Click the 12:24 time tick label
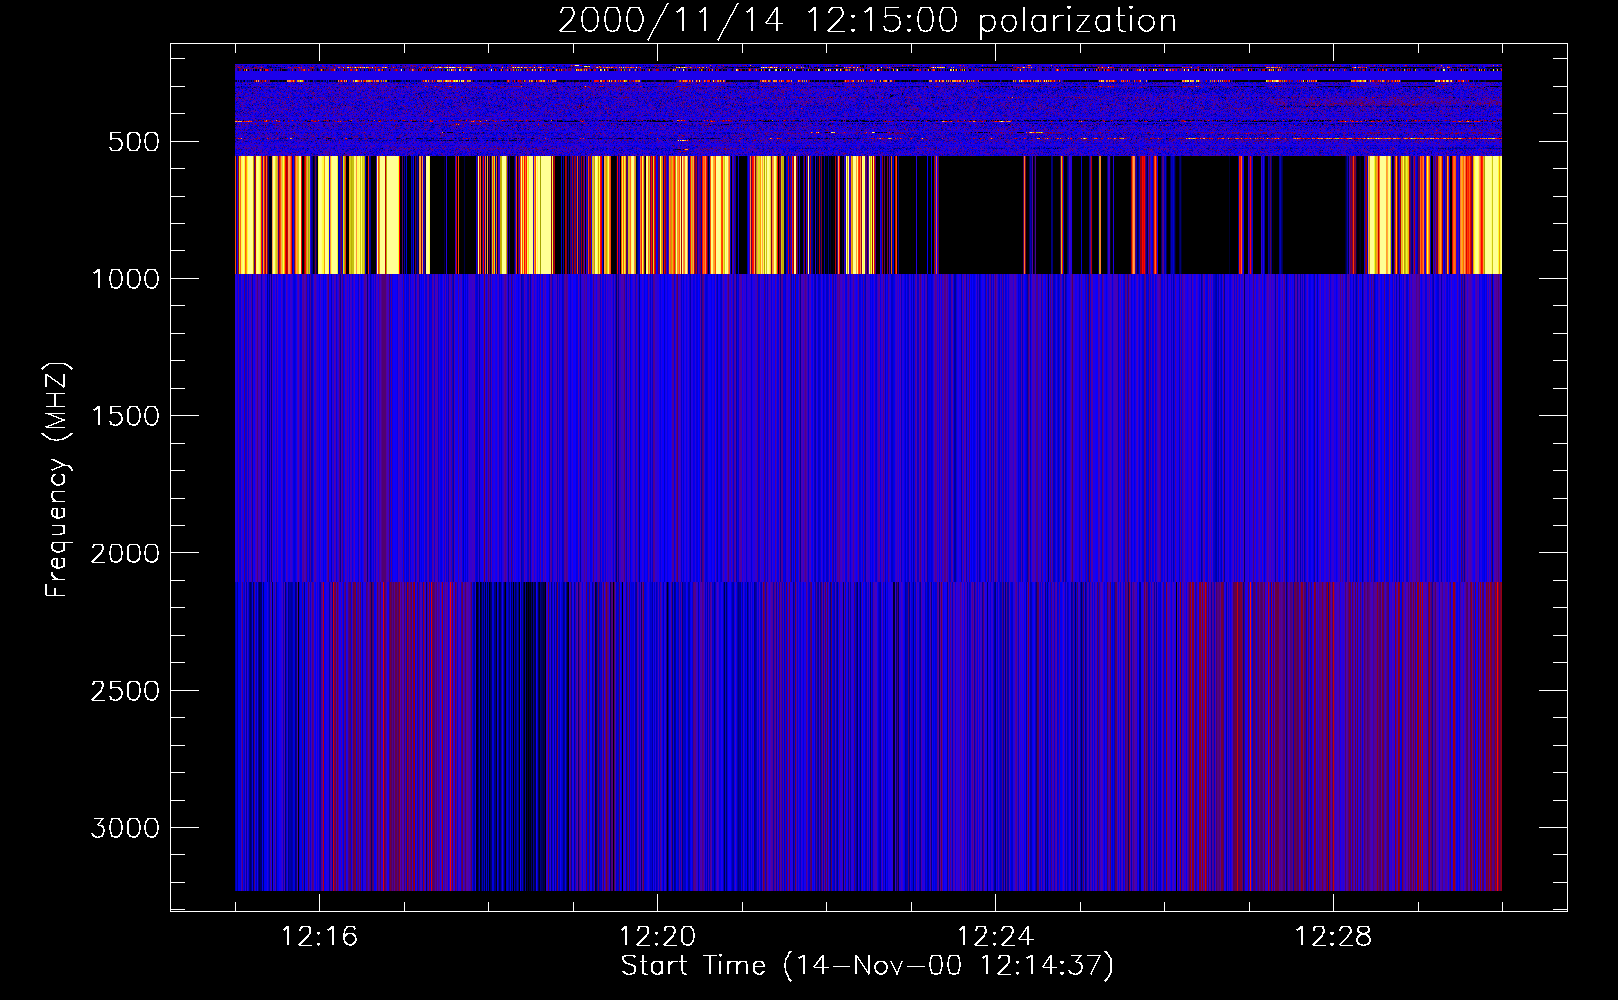1618x1000 pixels. pyautogui.click(x=995, y=937)
